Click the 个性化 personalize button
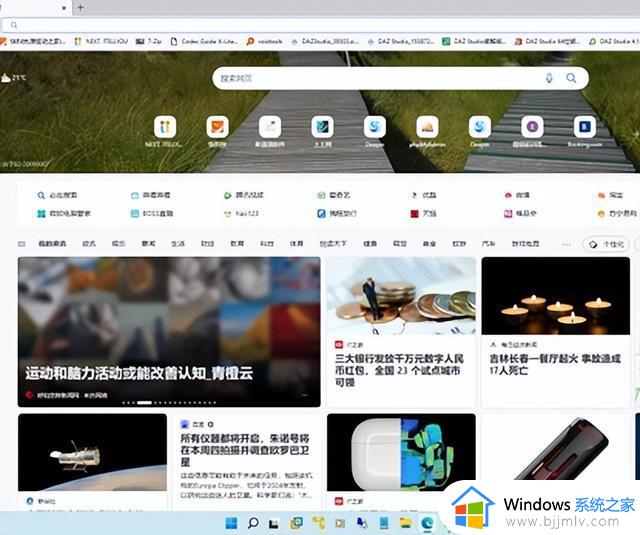The image size is (640, 535). coord(606,244)
